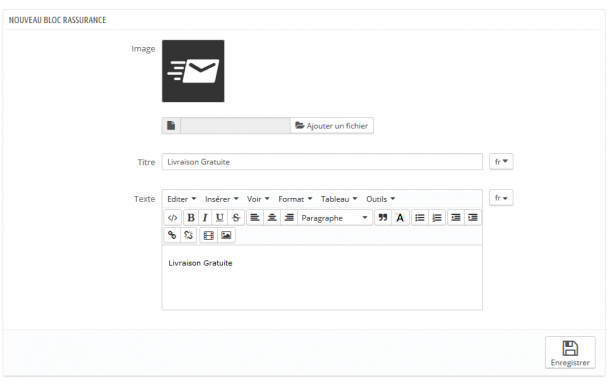Viewport: 610px width, 390px height.
Task: Insert a blockquote
Action: (383, 218)
